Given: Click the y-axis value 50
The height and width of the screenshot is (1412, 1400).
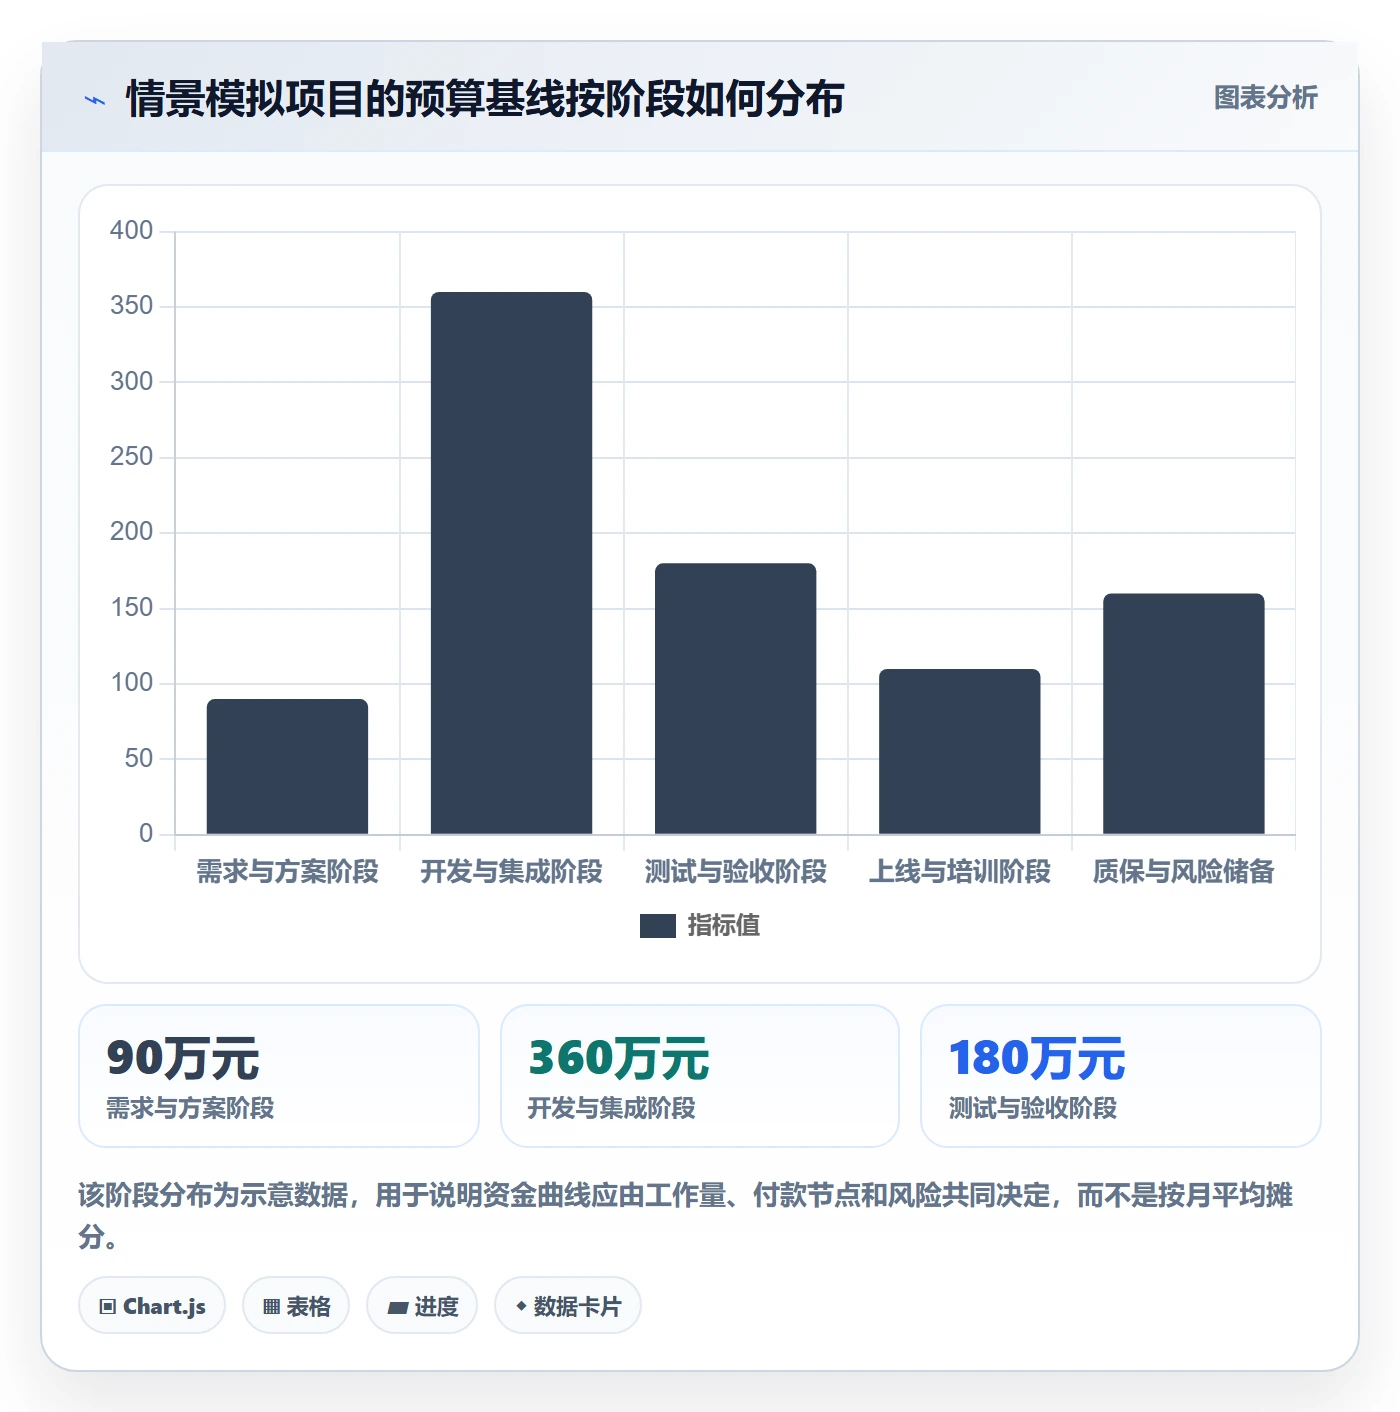Looking at the screenshot, I should pyautogui.click(x=139, y=759).
